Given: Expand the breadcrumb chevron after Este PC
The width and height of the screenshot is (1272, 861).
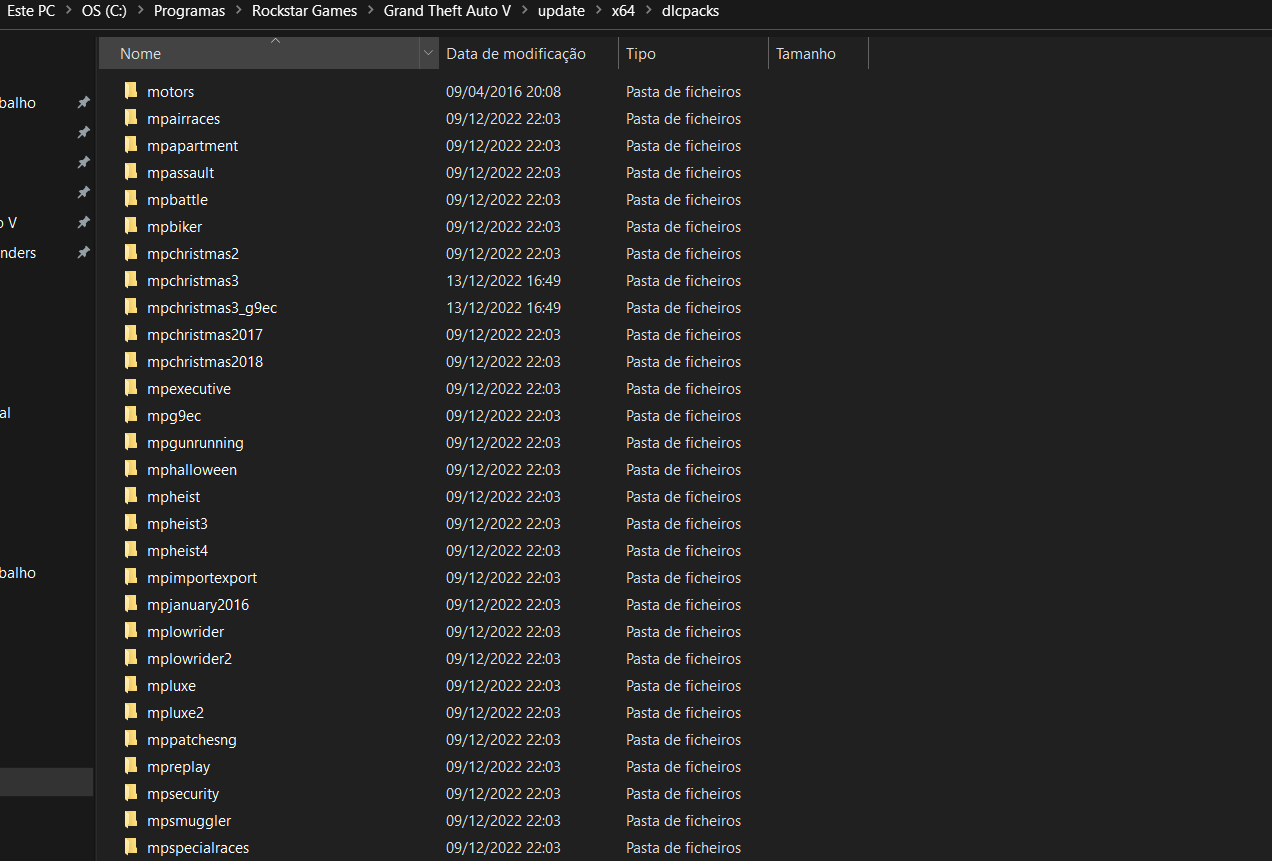Looking at the screenshot, I should (68, 11).
